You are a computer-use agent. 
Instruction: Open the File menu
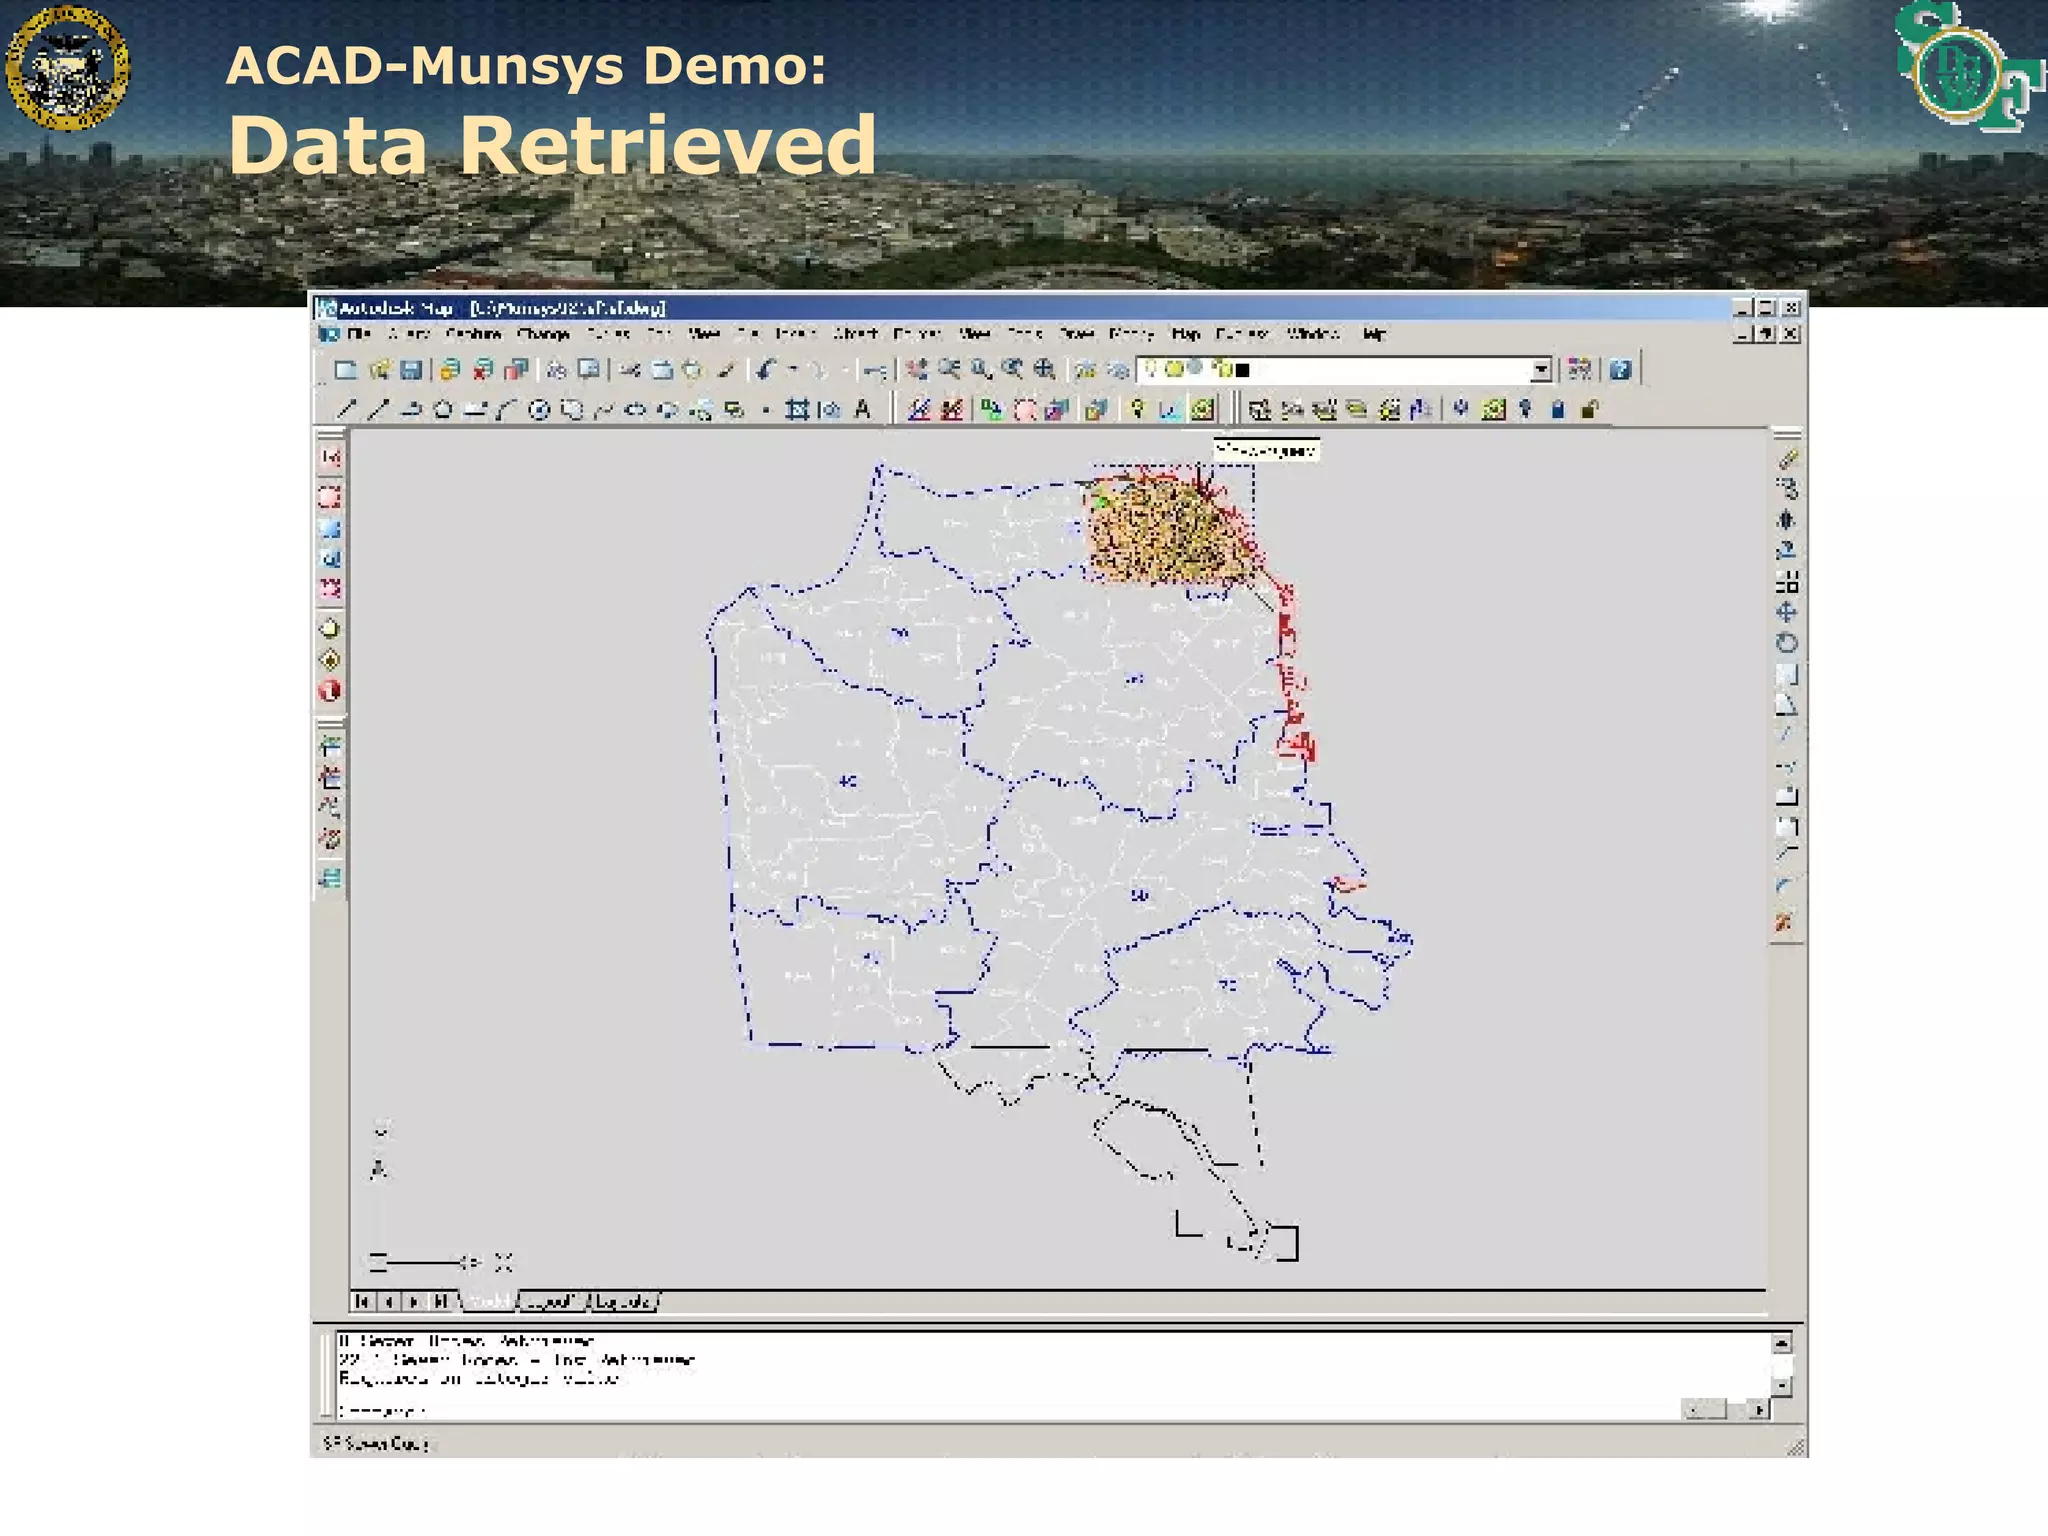(359, 334)
